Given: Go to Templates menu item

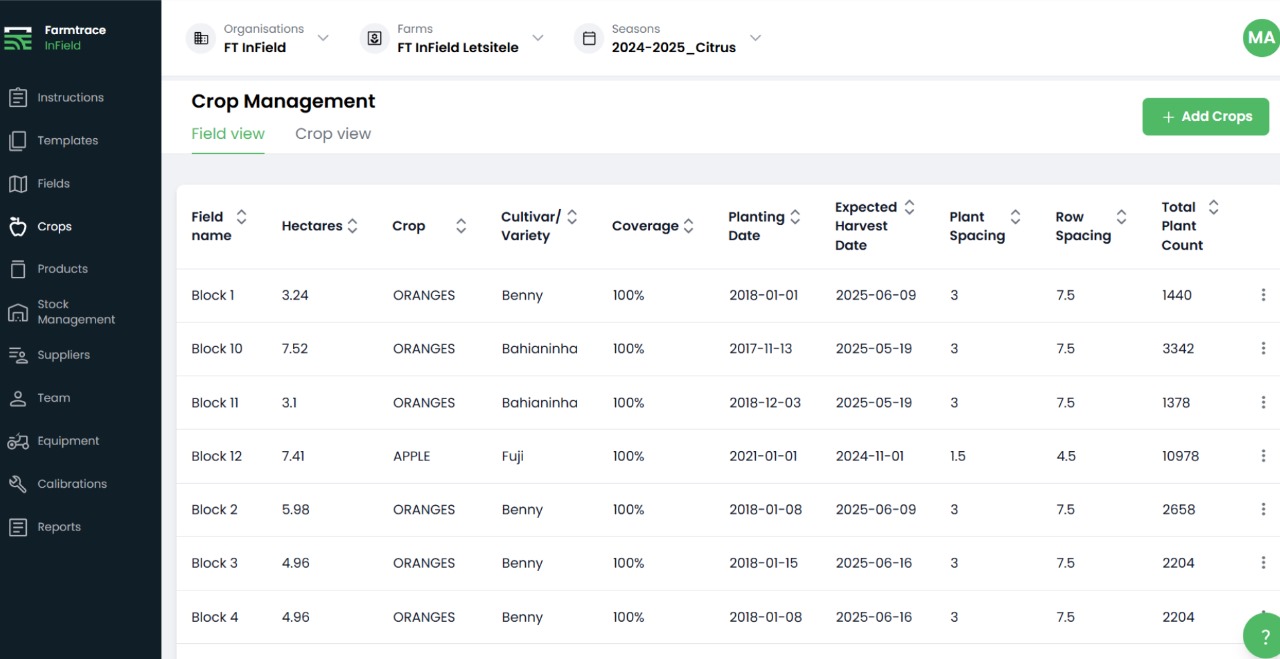Looking at the screenshot, I should coord(68,141).
